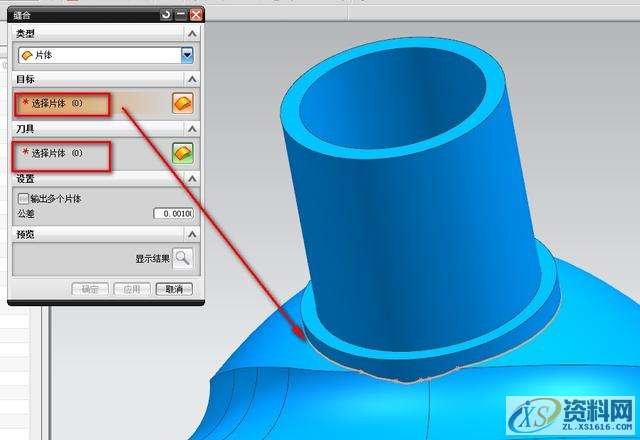This screenshot has width=640, height=440.
Task: Close the 缝合 dialog with red X
Action: click(x=195, y=15)
